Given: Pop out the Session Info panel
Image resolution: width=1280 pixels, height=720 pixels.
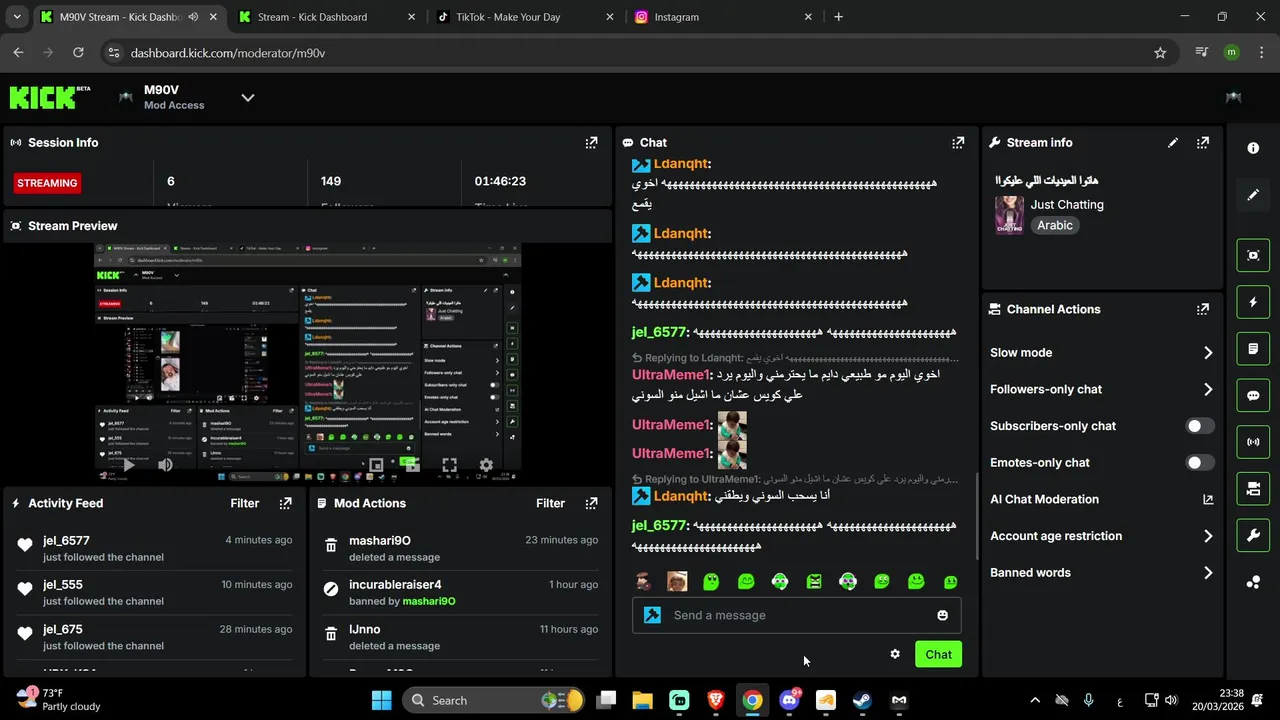Looking at the screenshot, I should point(591,143).
